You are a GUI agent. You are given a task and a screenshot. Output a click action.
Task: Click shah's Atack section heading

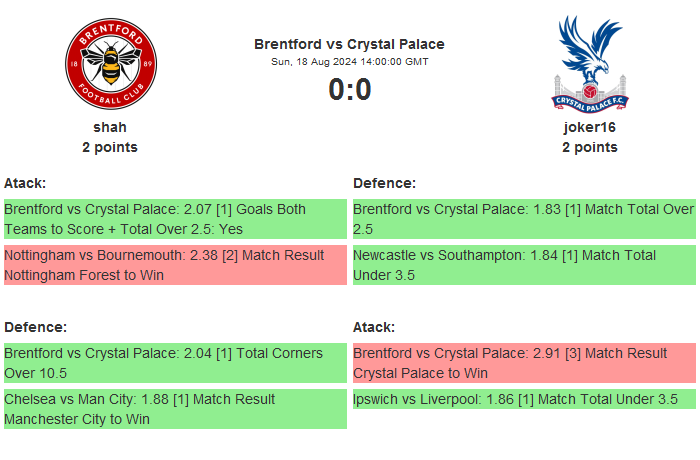25,183
